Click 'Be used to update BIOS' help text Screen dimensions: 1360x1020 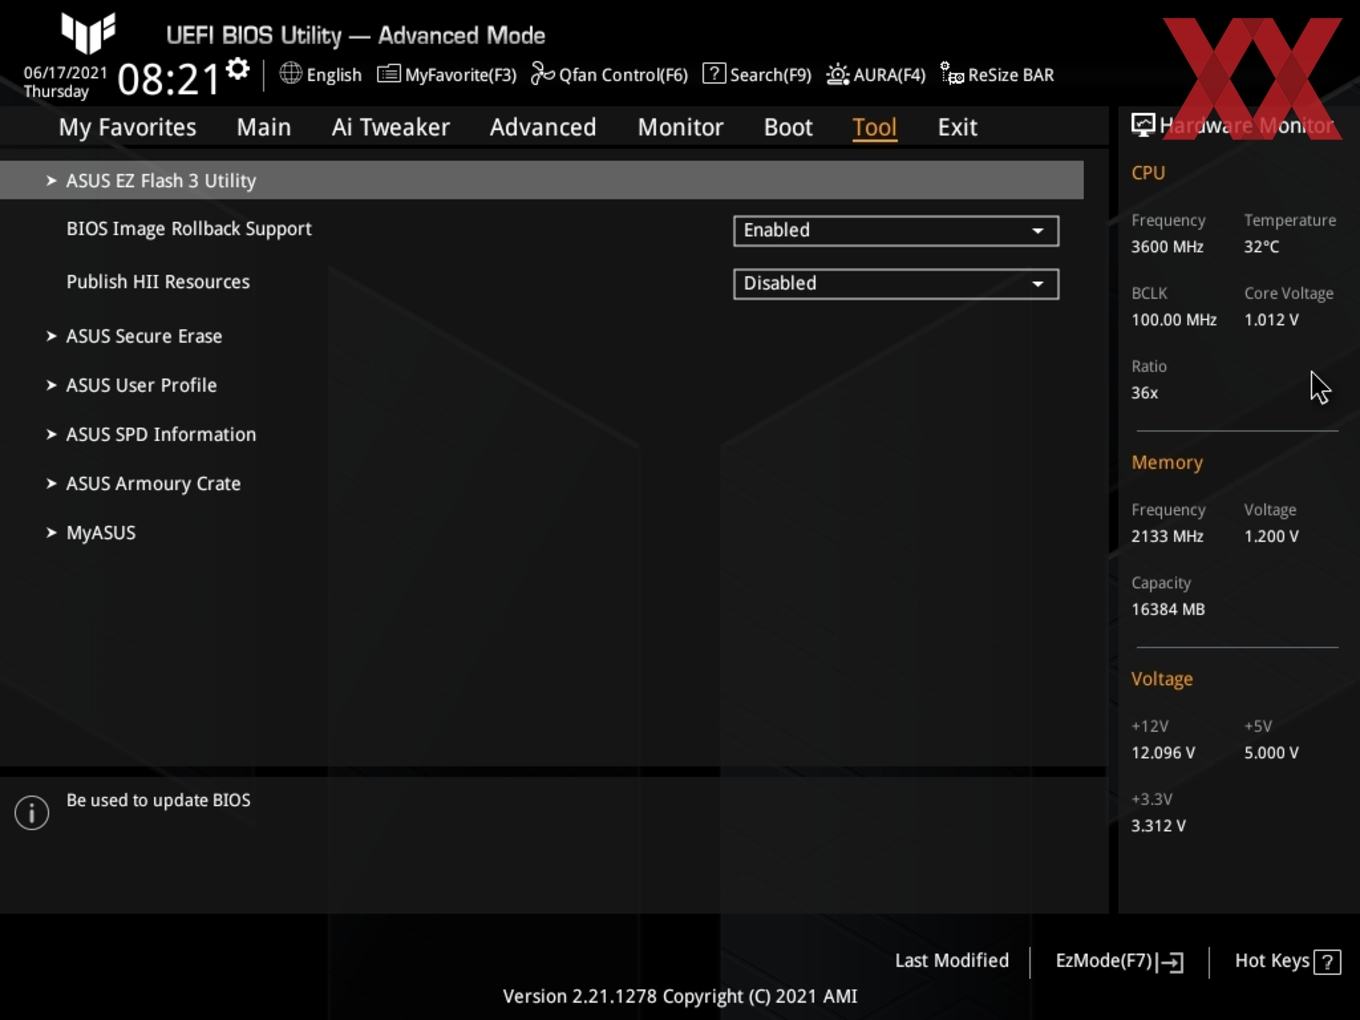[x=158, y=800]
